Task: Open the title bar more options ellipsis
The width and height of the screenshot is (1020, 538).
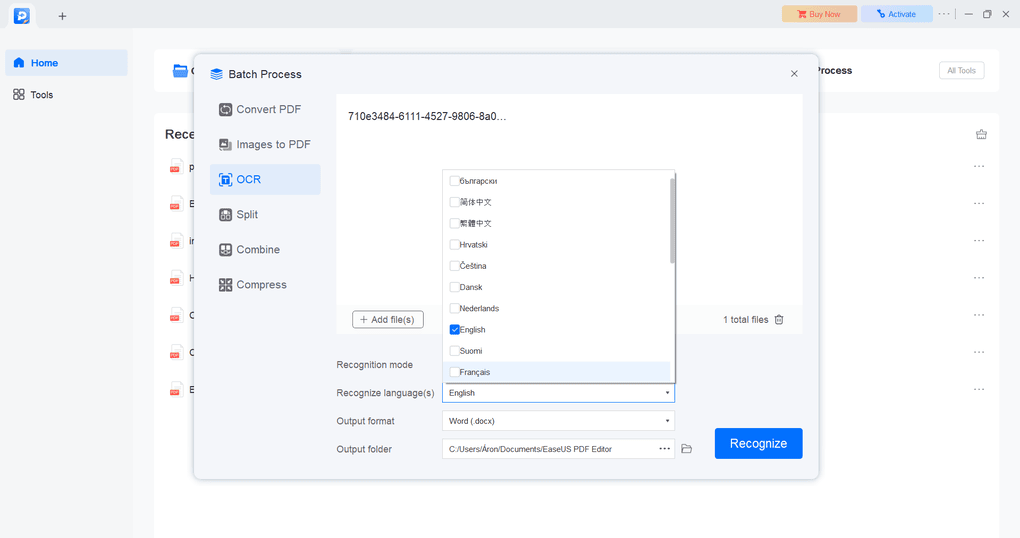Action: pyautogui.click(x=944, y=14)
